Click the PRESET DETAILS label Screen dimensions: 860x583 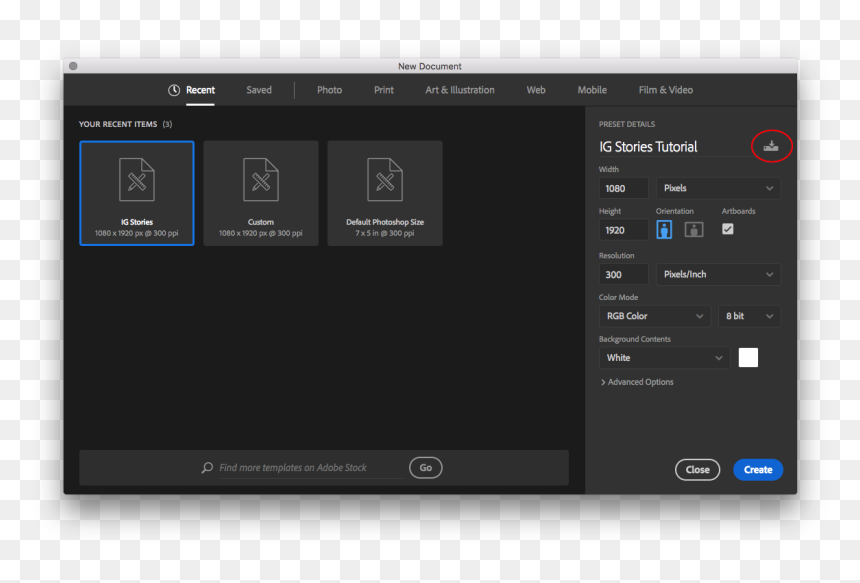click(627, 124)
